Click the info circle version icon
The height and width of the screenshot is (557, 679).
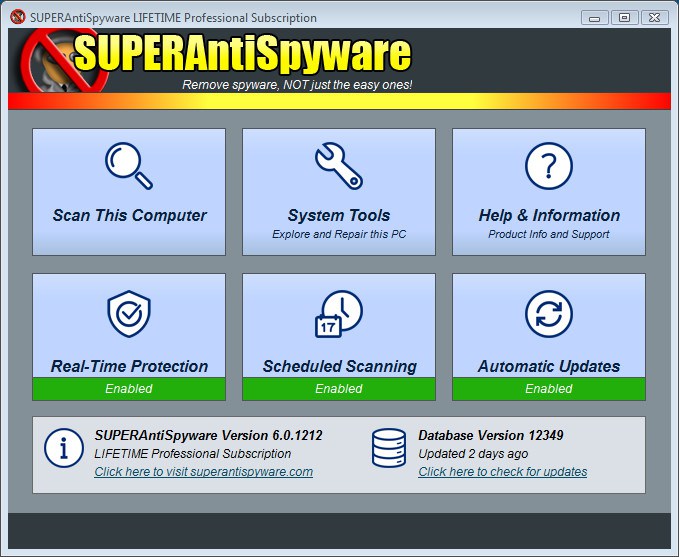point(64,448)
